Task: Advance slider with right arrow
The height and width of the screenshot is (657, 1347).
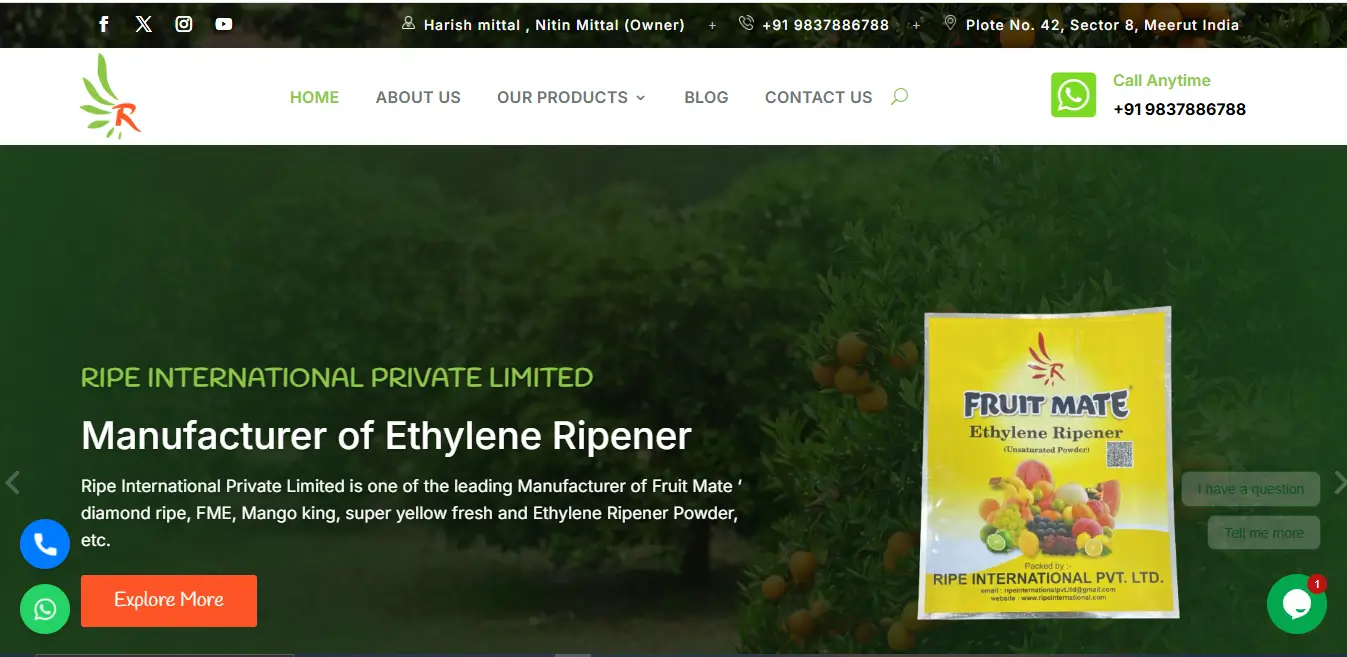Action: point(1339,483)
